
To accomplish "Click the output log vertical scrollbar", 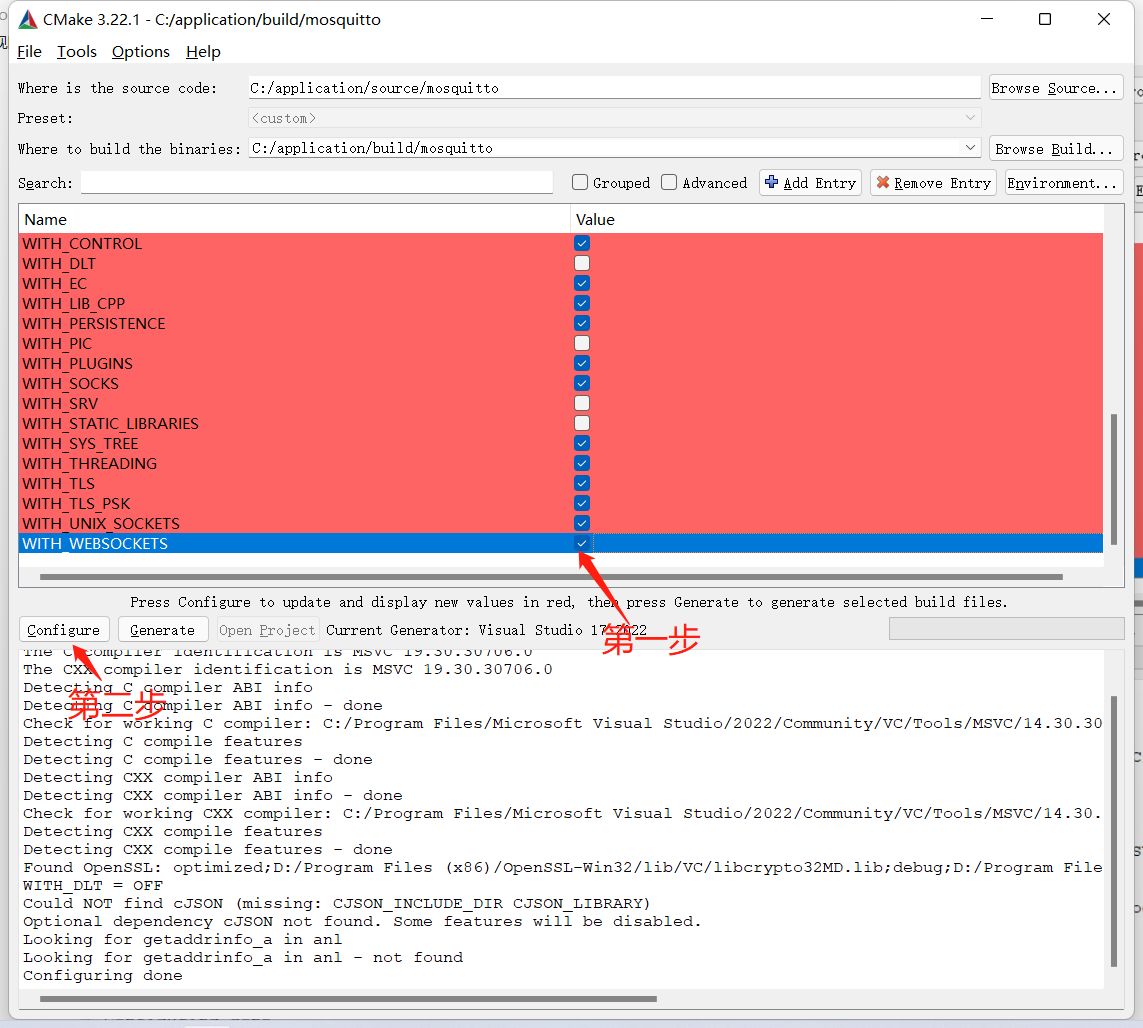I will click(1113, 831).
